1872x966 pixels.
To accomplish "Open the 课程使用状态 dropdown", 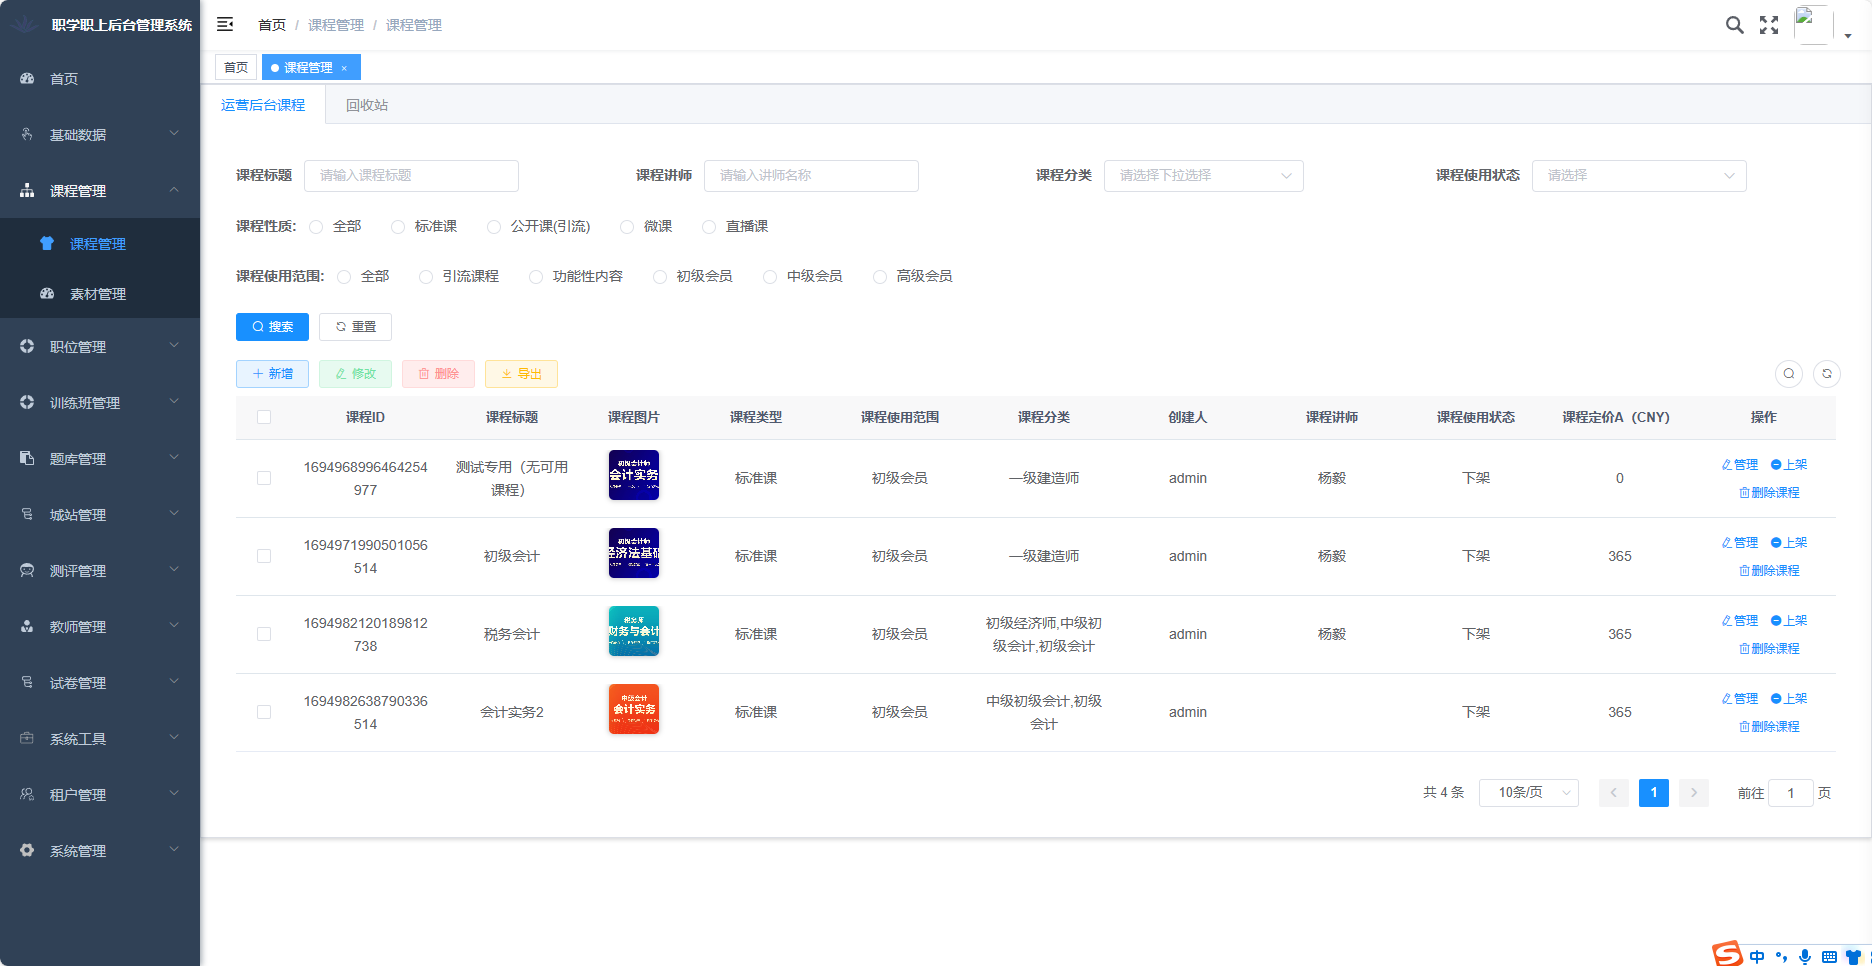I will pyautogui.click(x=1639, y=176).
